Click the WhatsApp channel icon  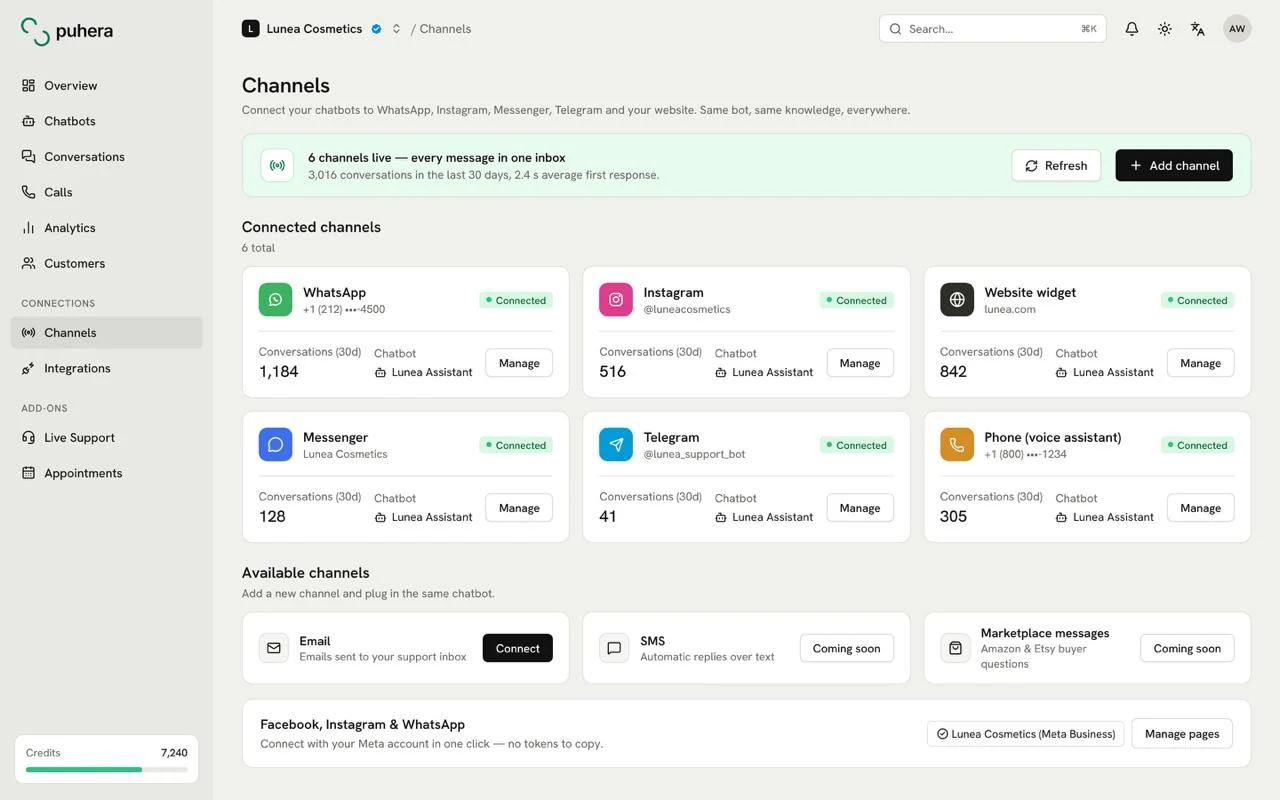tap(276, 300)
